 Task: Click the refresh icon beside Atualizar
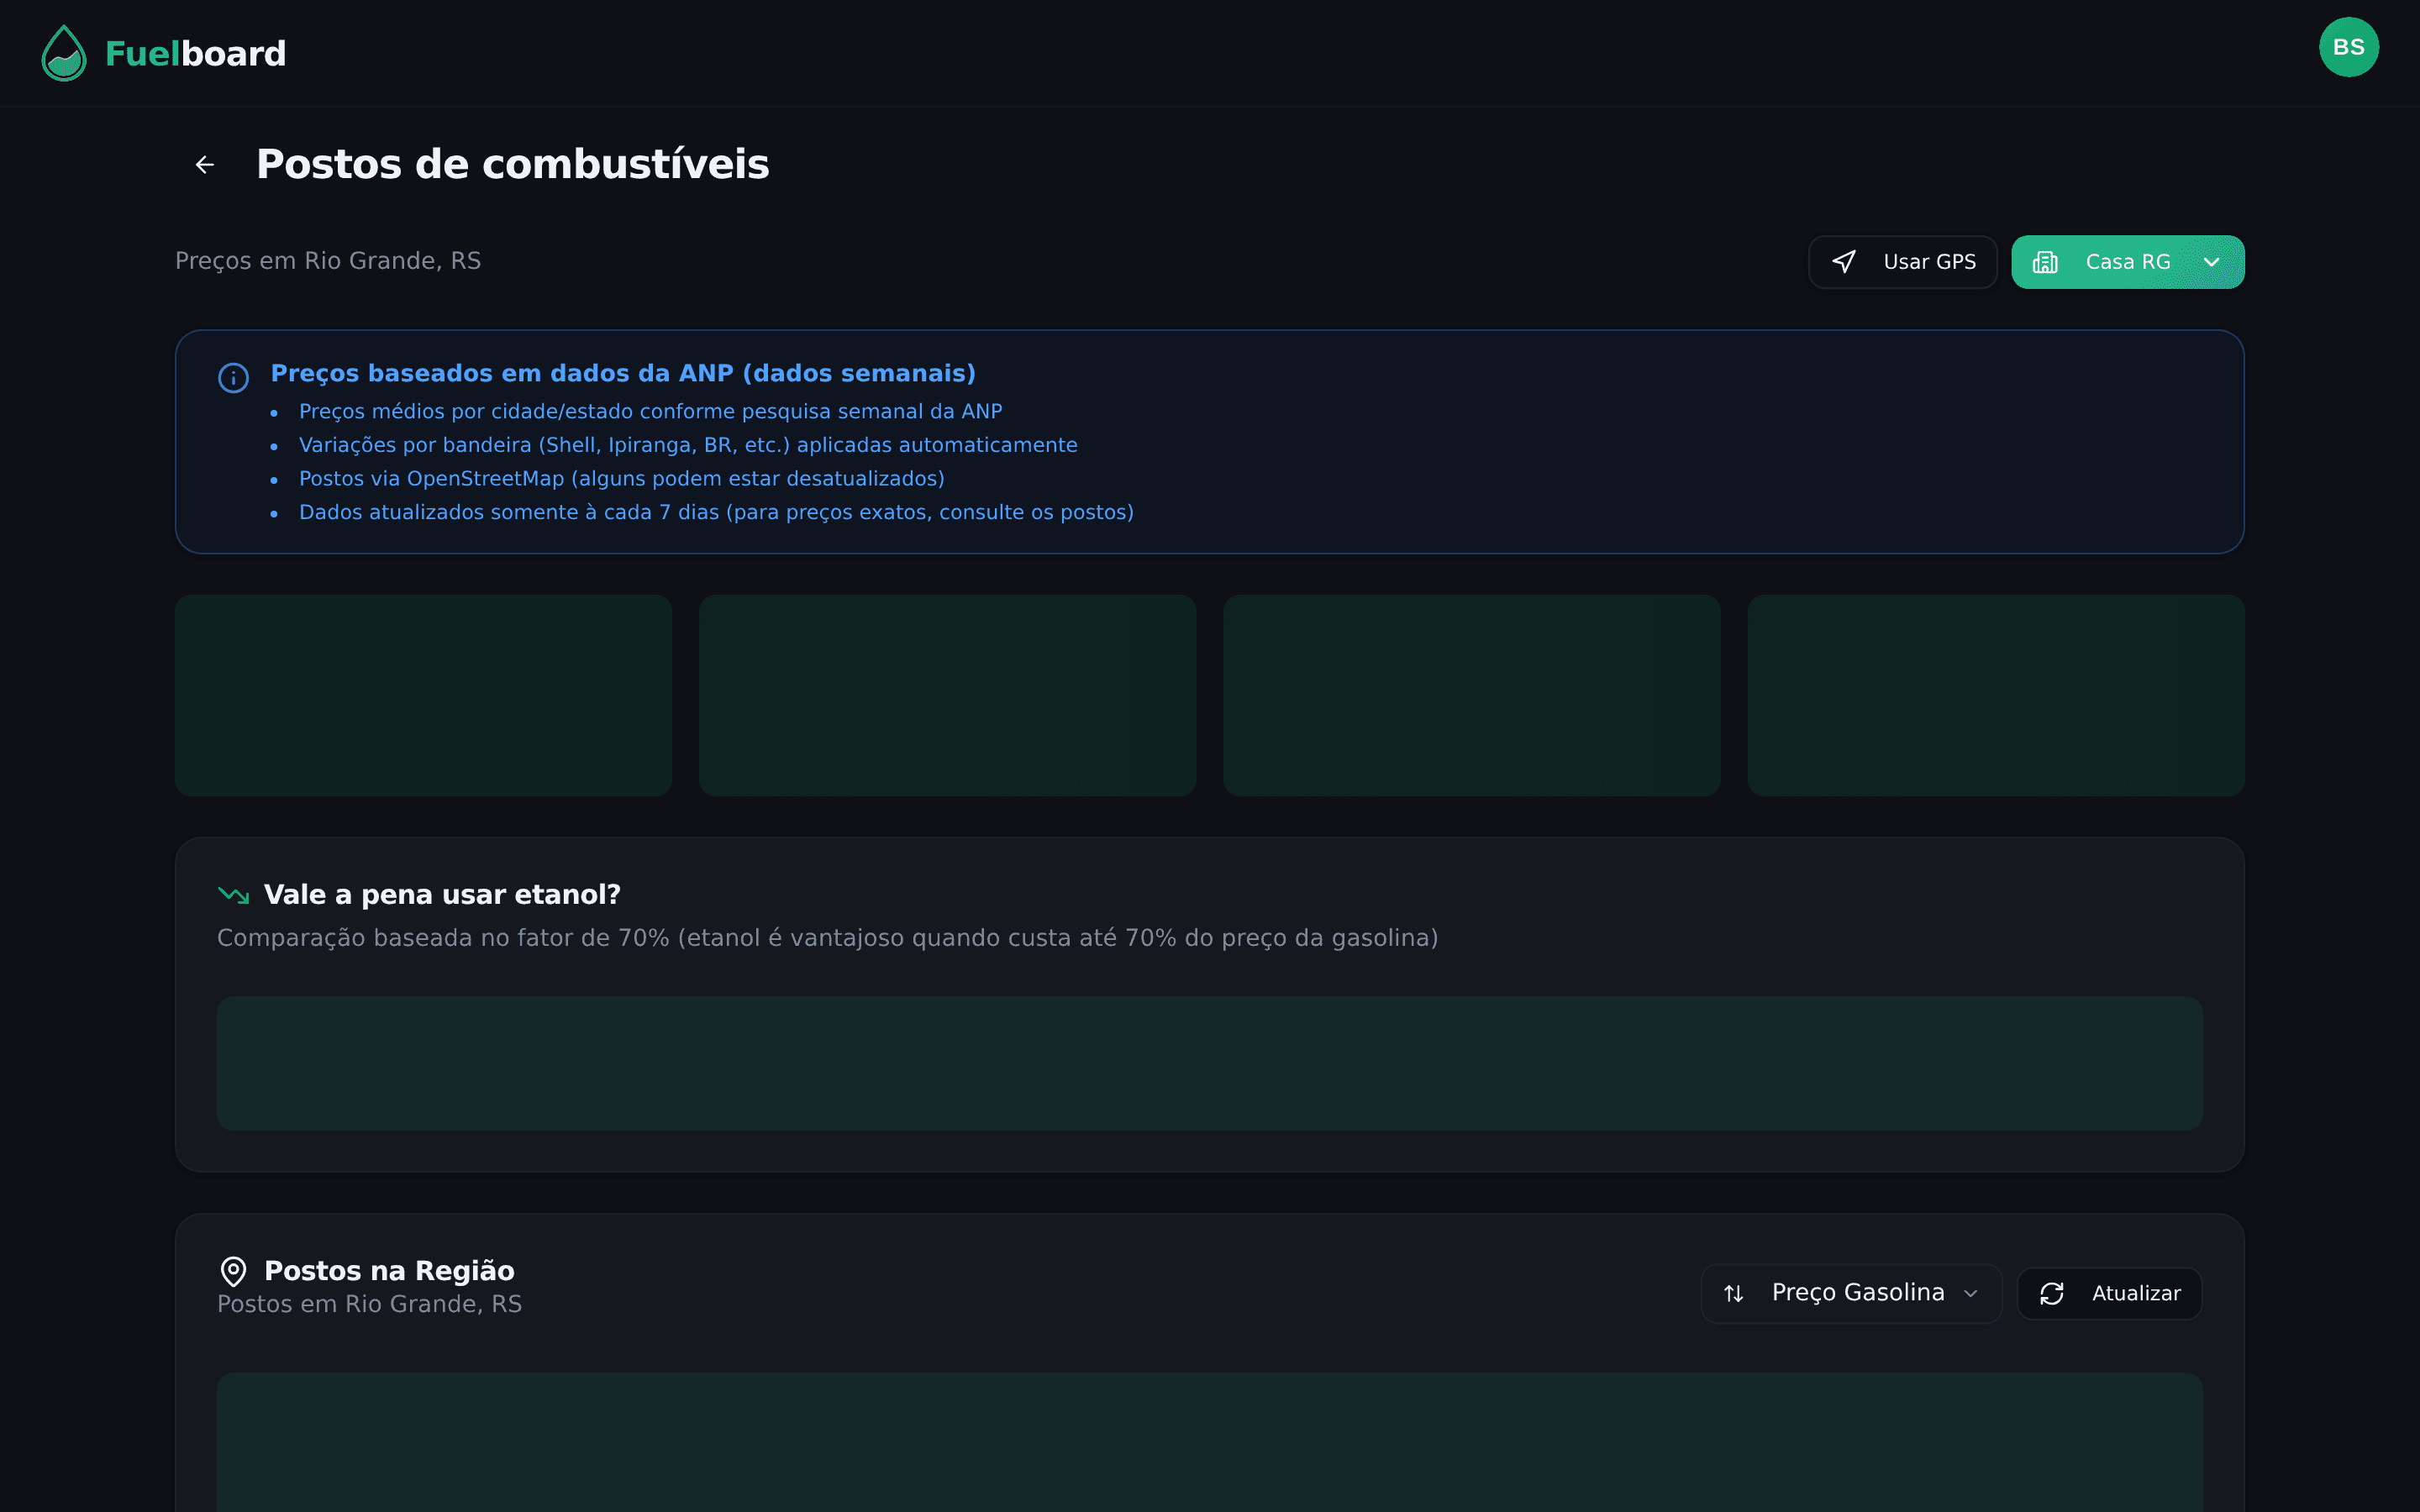pos(2052,1293)
